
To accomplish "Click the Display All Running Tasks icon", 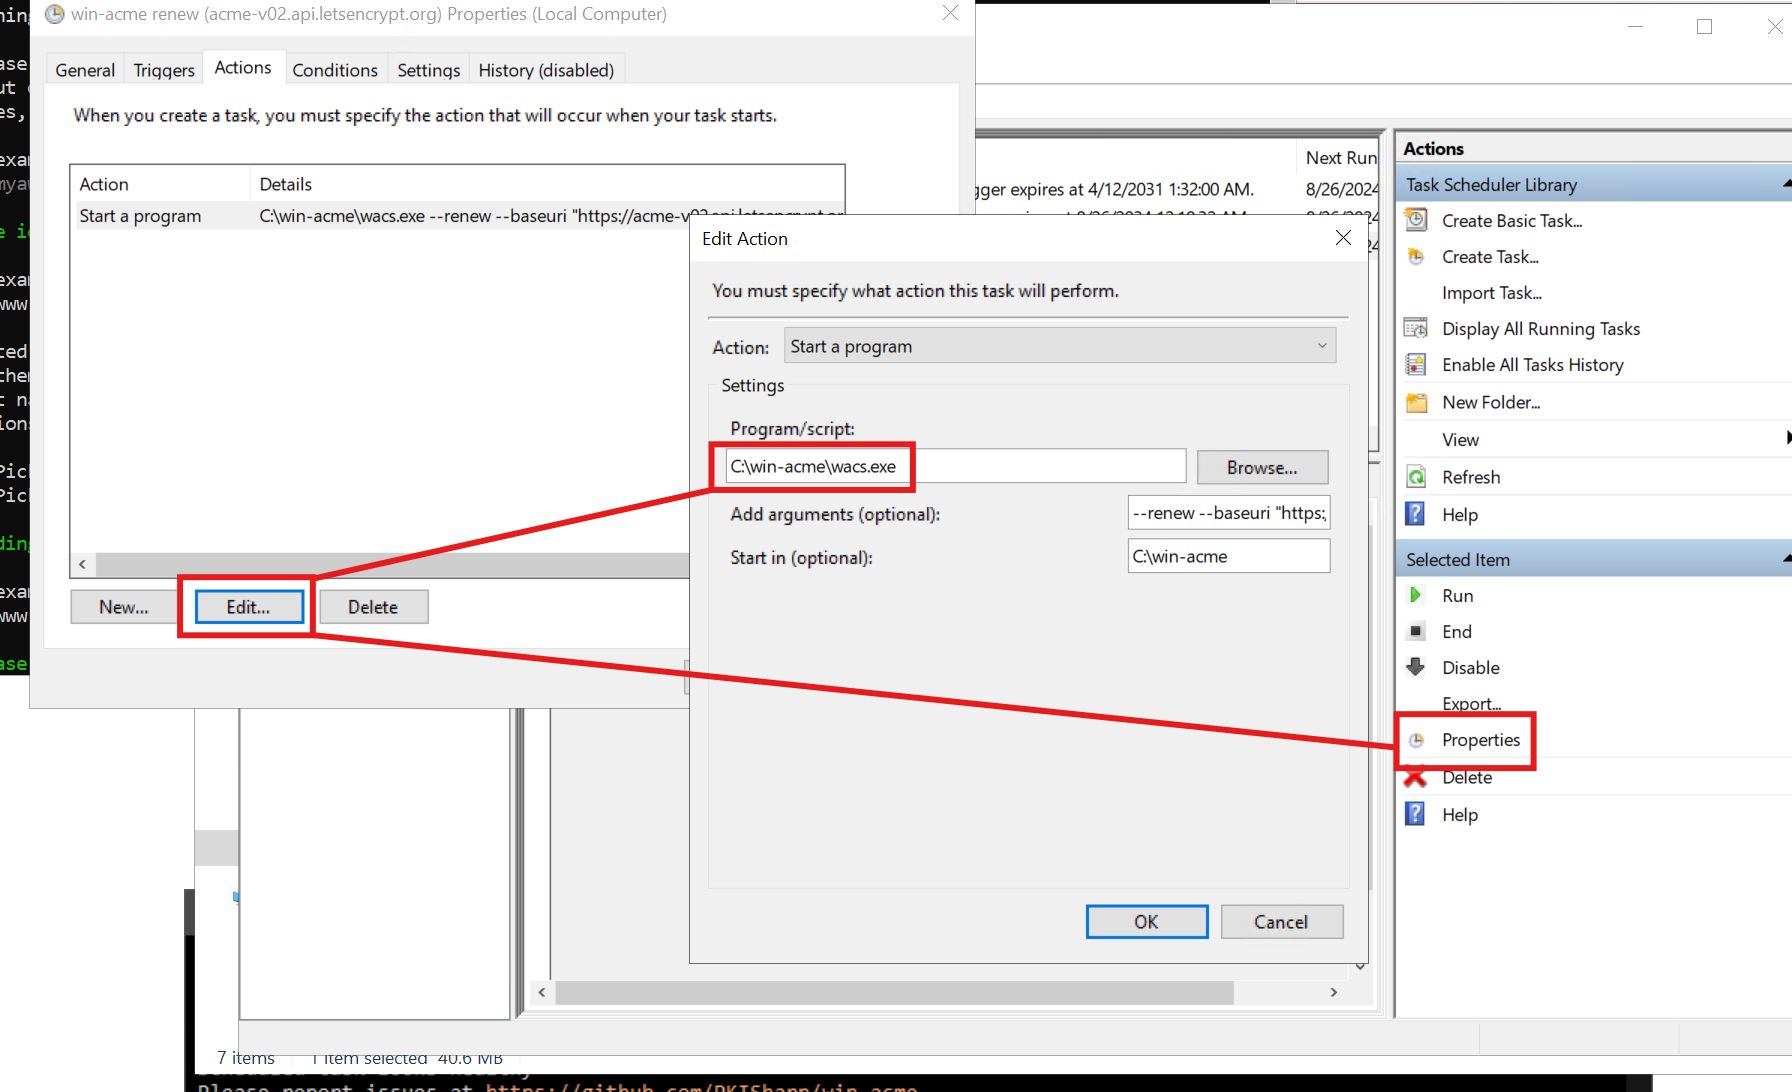I will pyautogui.click(x=1416, y=329).
